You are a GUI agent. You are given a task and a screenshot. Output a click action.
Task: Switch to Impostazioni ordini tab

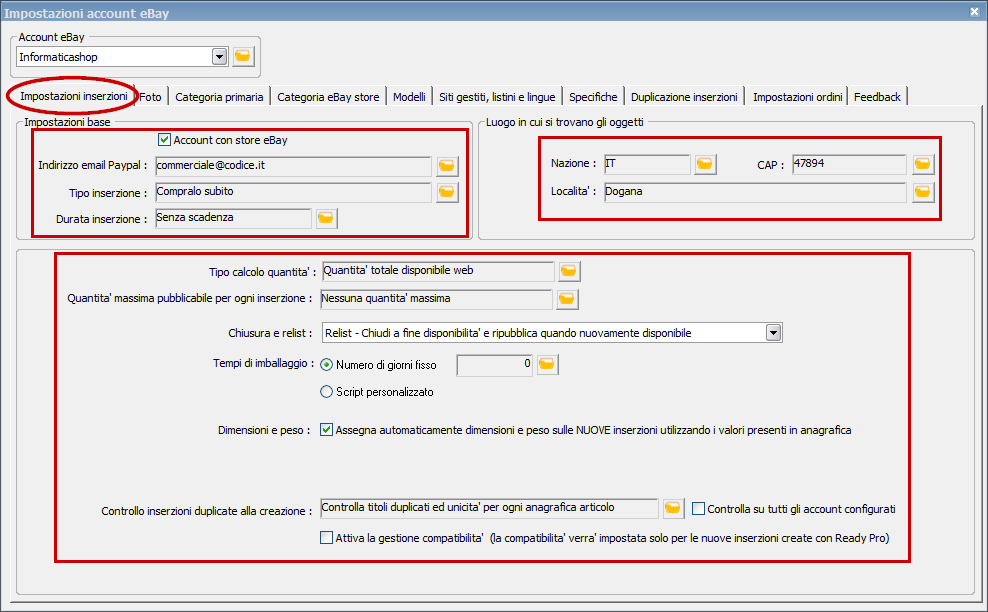coord(798,97)
